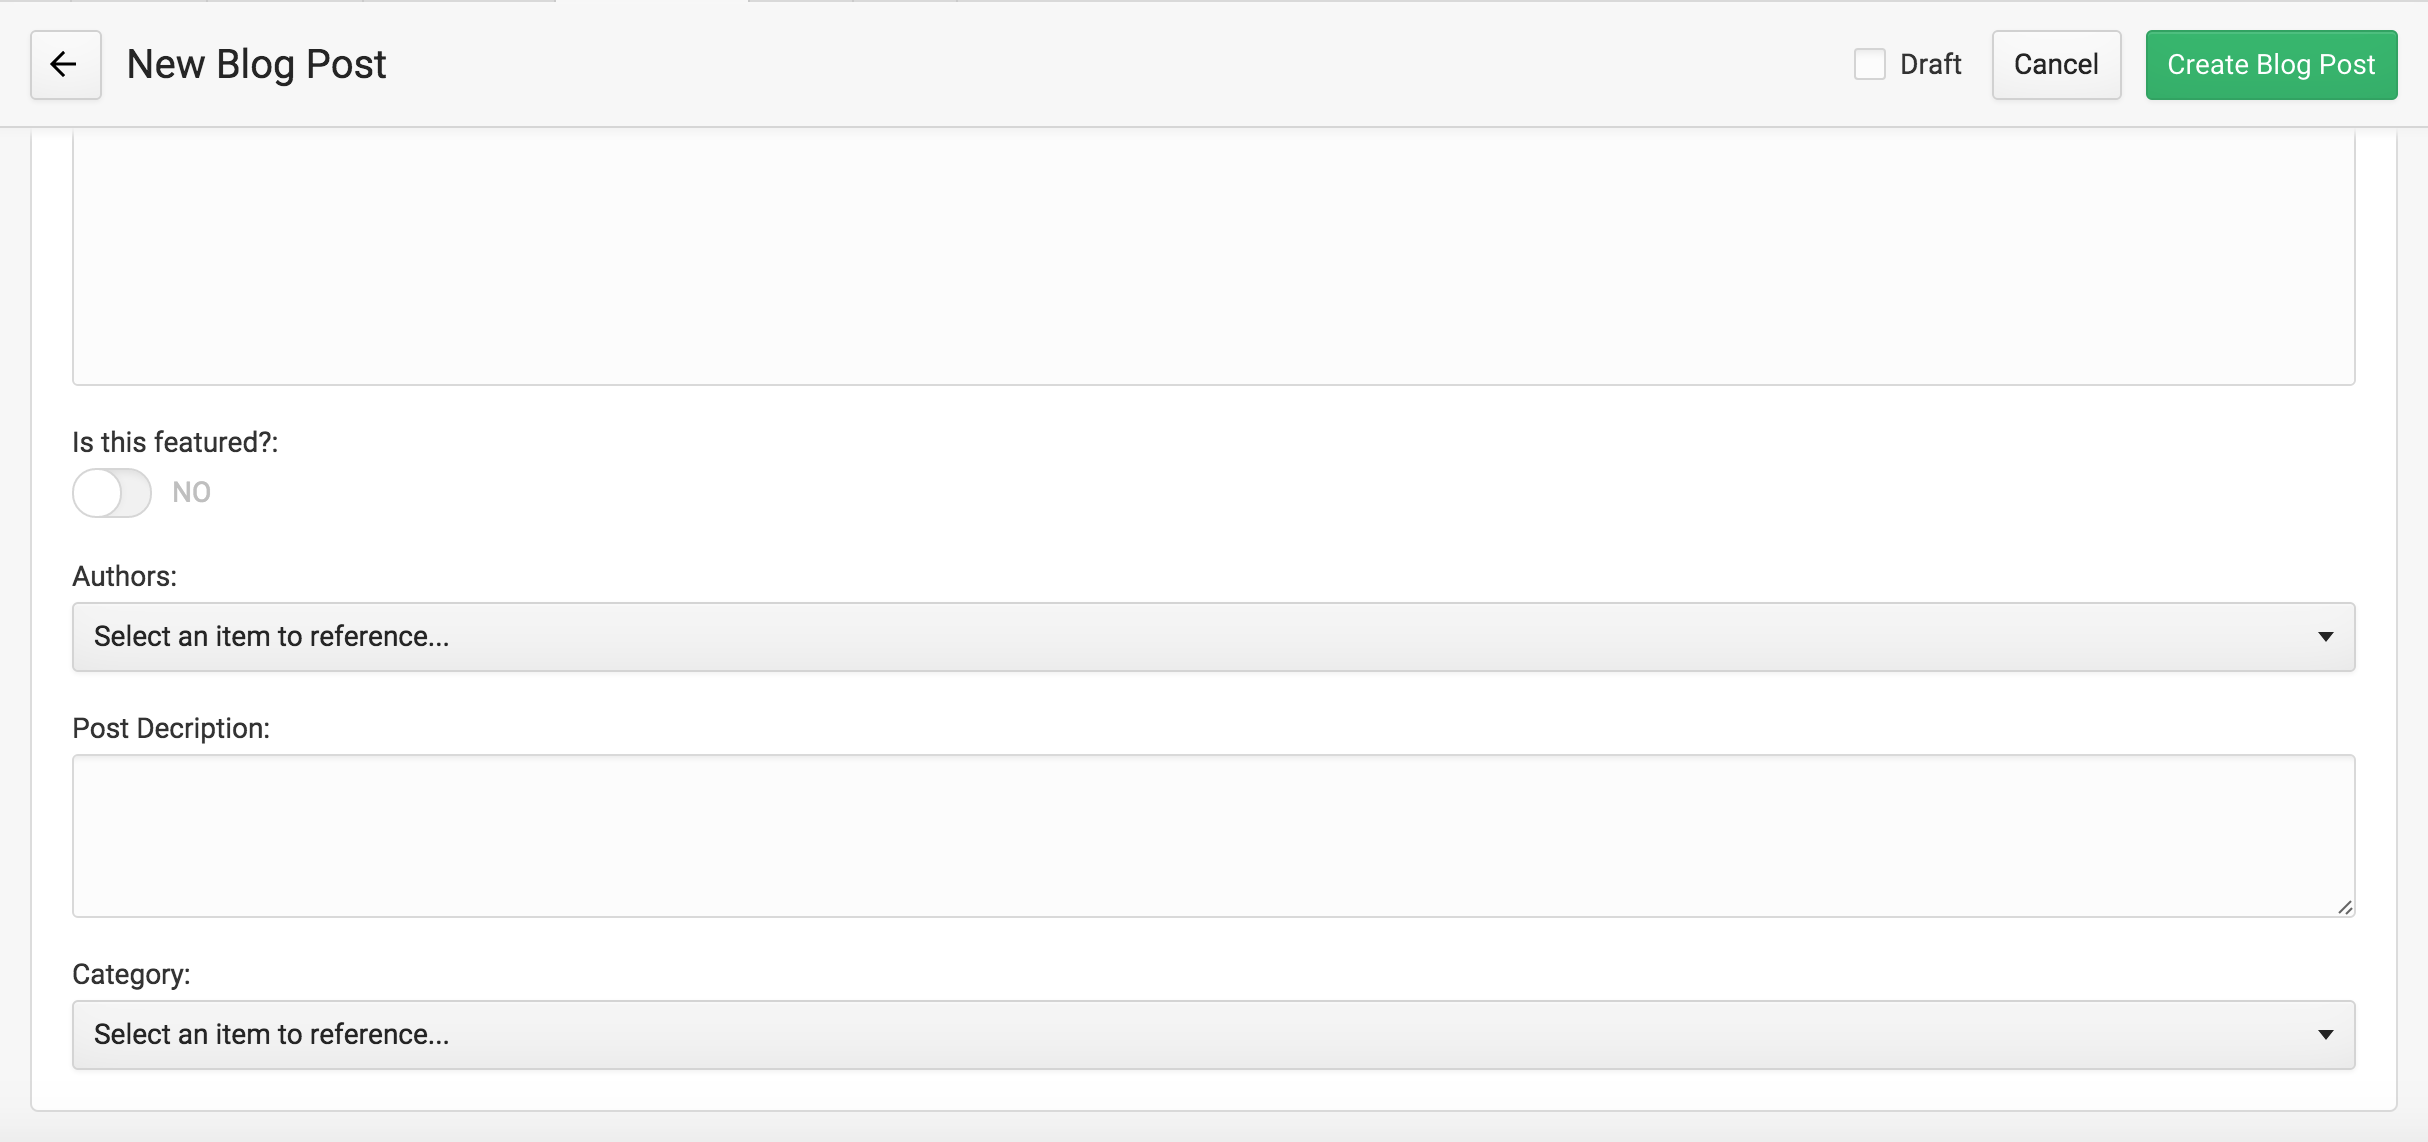
Task: Click the Authors: field label
Action: coord(124,576)
